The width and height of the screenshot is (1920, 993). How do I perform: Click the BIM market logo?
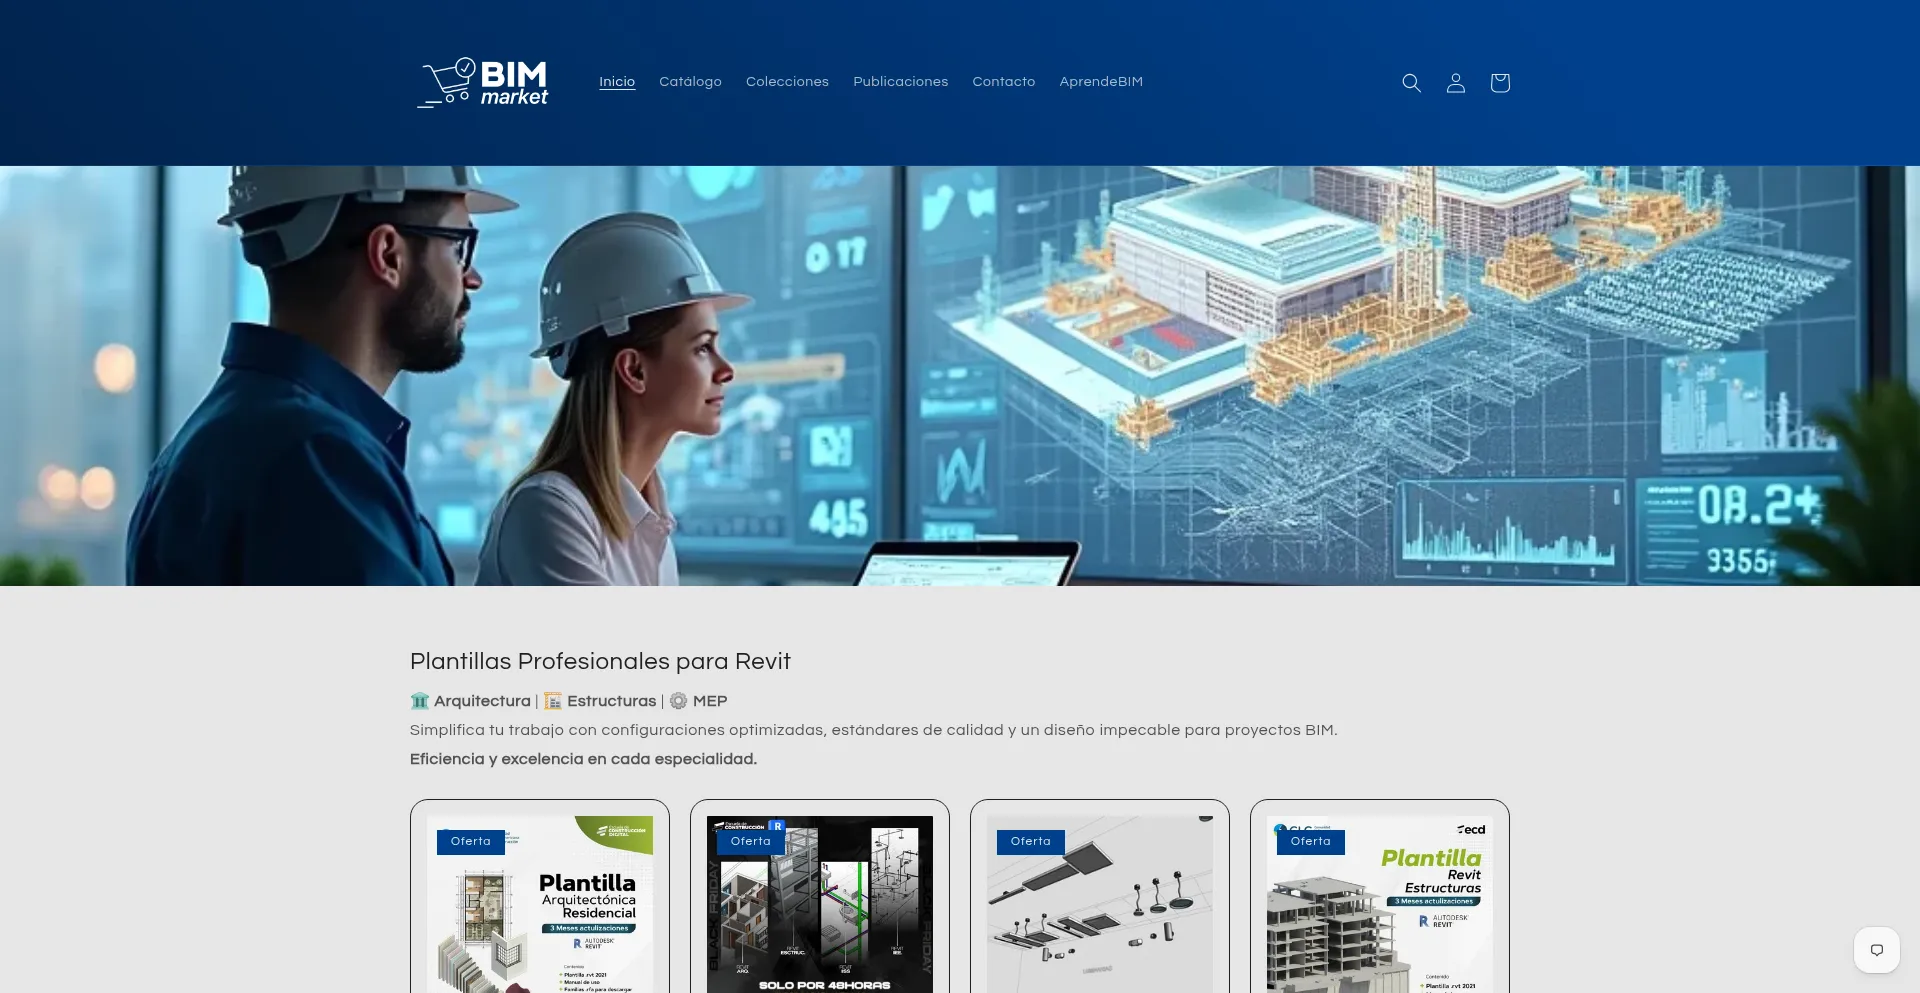(x=483, y=83)
